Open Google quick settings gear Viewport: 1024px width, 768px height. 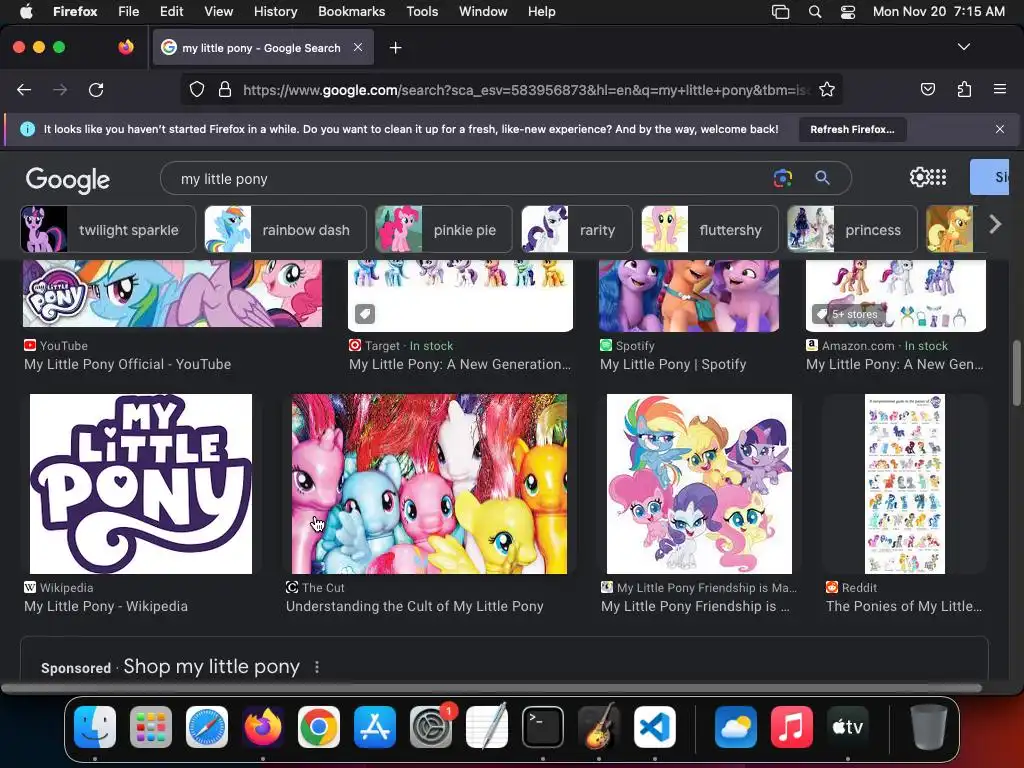[919, 177]
